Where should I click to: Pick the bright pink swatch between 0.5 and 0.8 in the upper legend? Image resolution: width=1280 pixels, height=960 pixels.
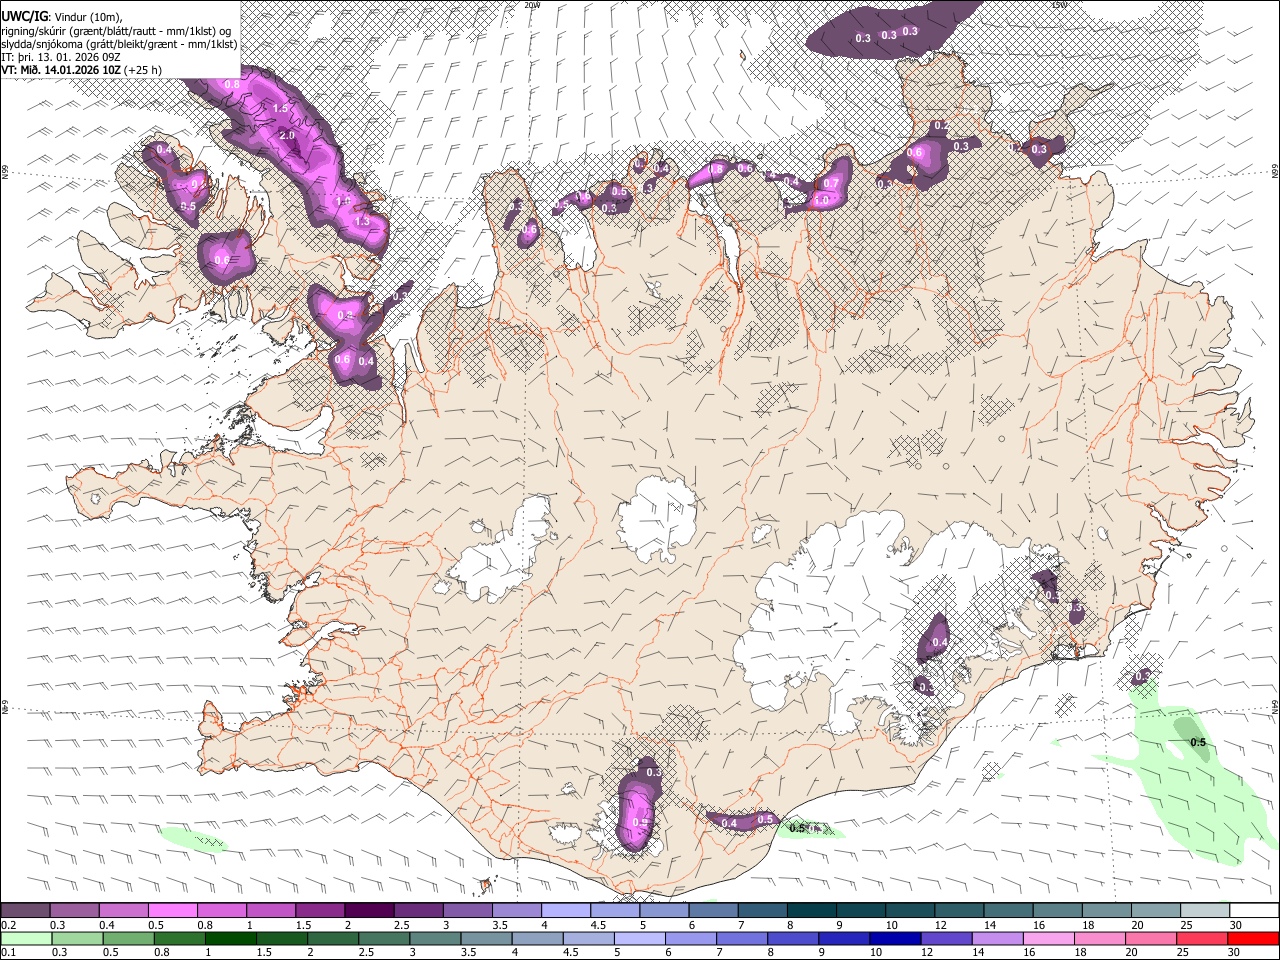(172, 910)
